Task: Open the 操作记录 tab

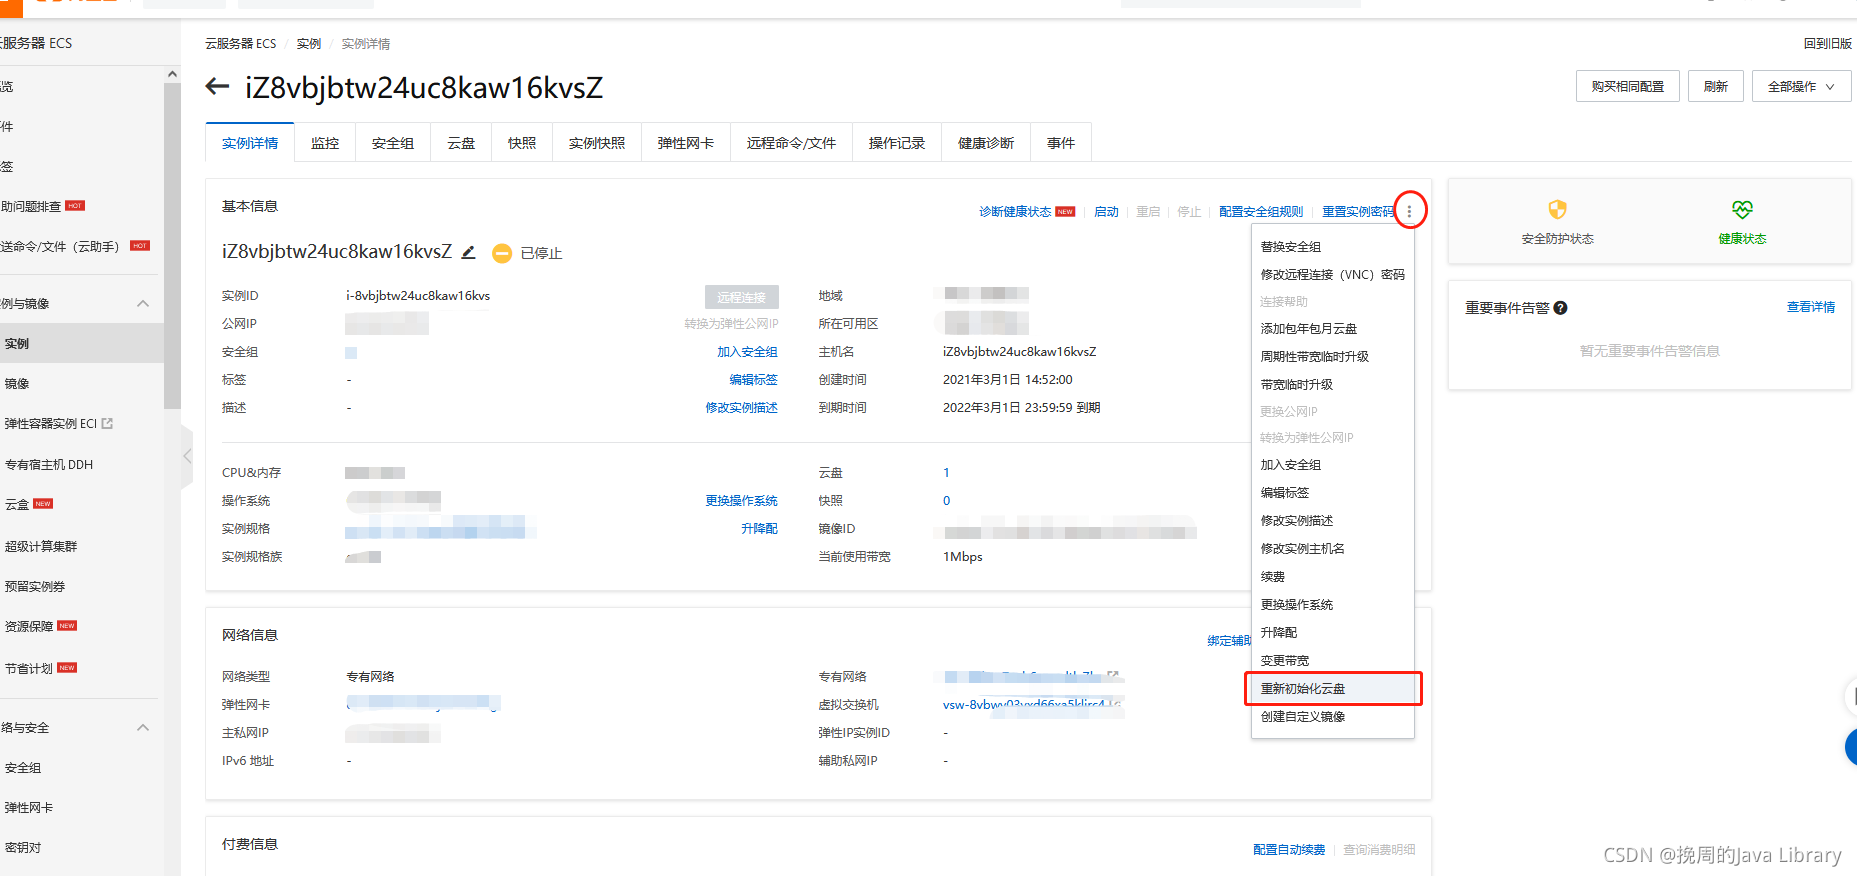Action: (x=897, y=143)
